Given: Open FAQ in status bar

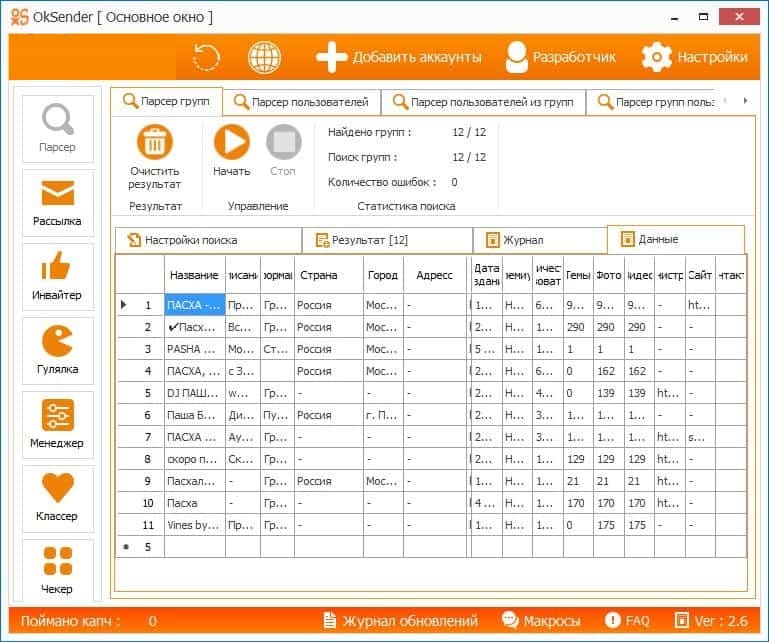Looking at the screenshot, I should click(x=627, y=621).
